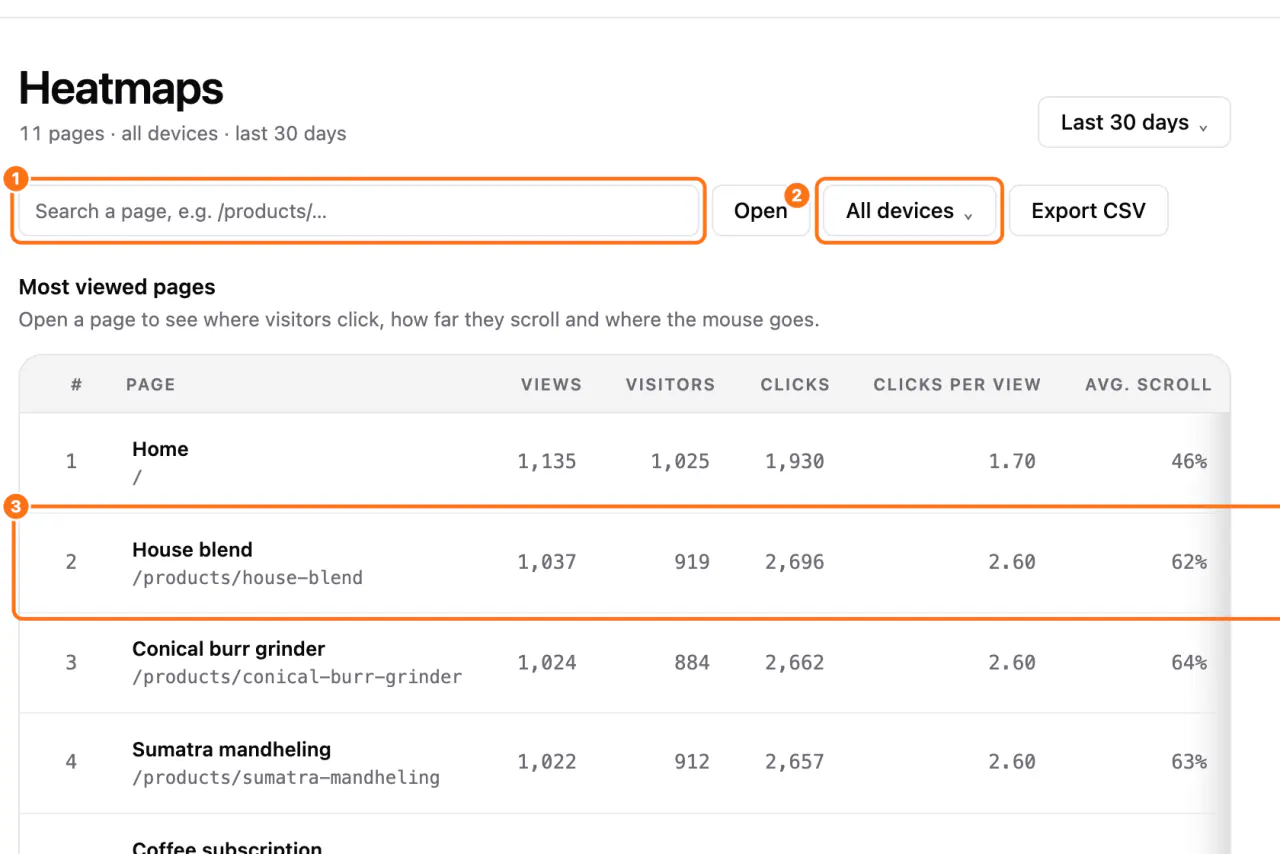The height and width of the screenshot is (854, 1280).
Task: Click the "Most viewed pages" section heading
Action: (117, 287)
